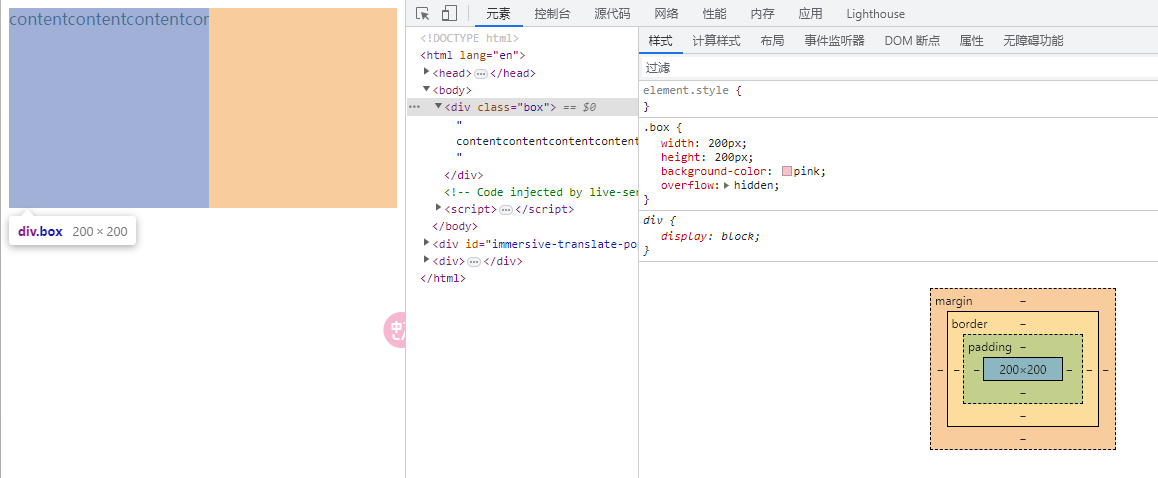This screenshot has width=1158, height=478.
Task: Expand the overflow property triangle
Action: pyautogui.click(x=727, y=185)
